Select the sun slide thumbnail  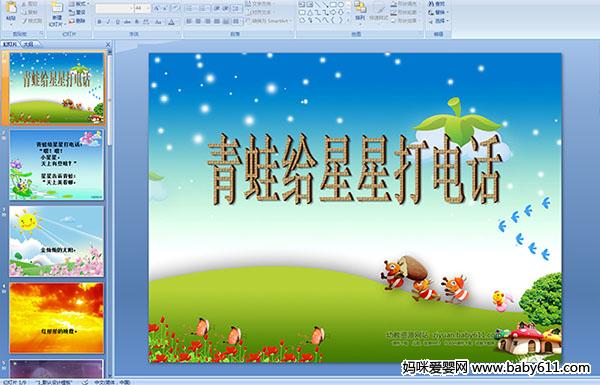tap(56, 241)
